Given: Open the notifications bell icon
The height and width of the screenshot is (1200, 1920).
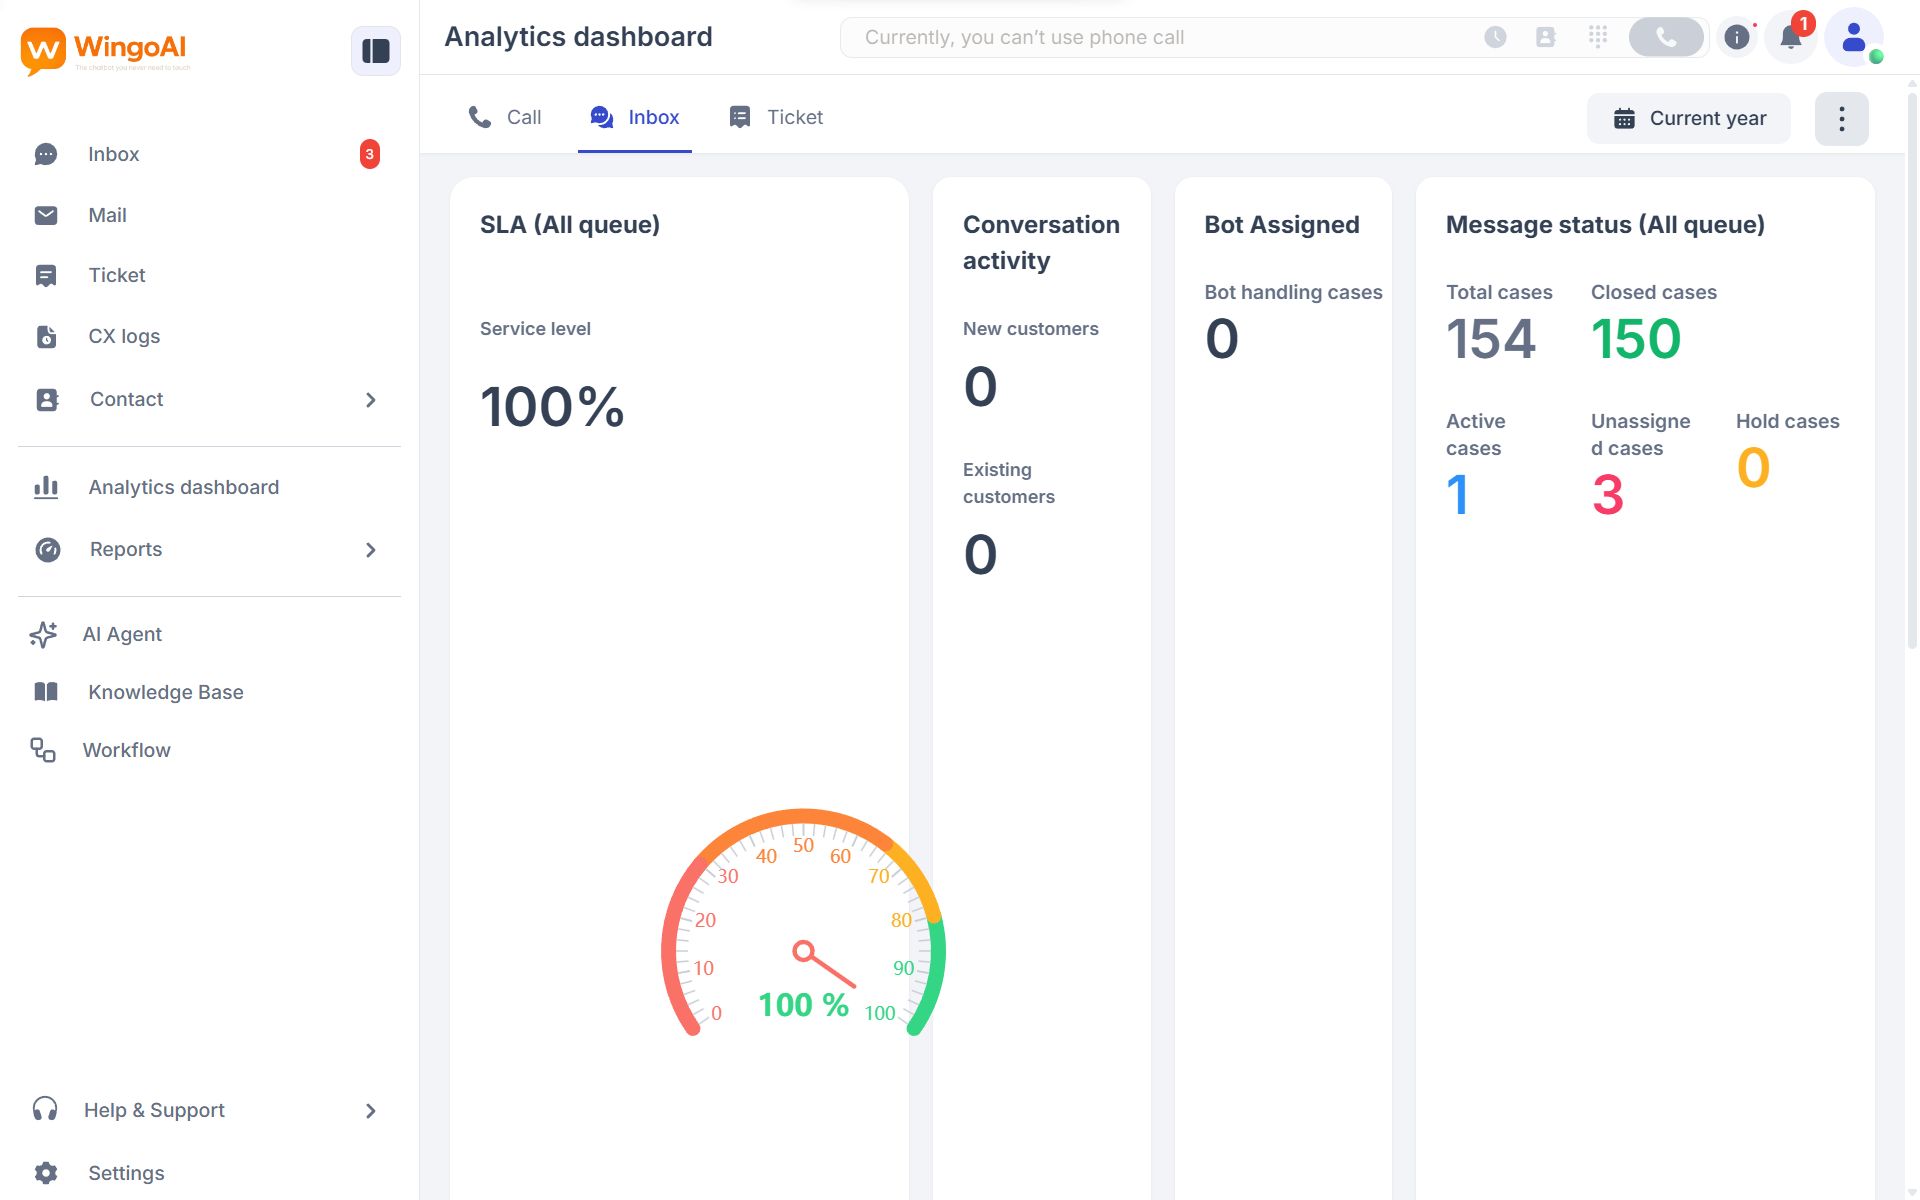Looking at the screenshot, I should [1790, 37].
